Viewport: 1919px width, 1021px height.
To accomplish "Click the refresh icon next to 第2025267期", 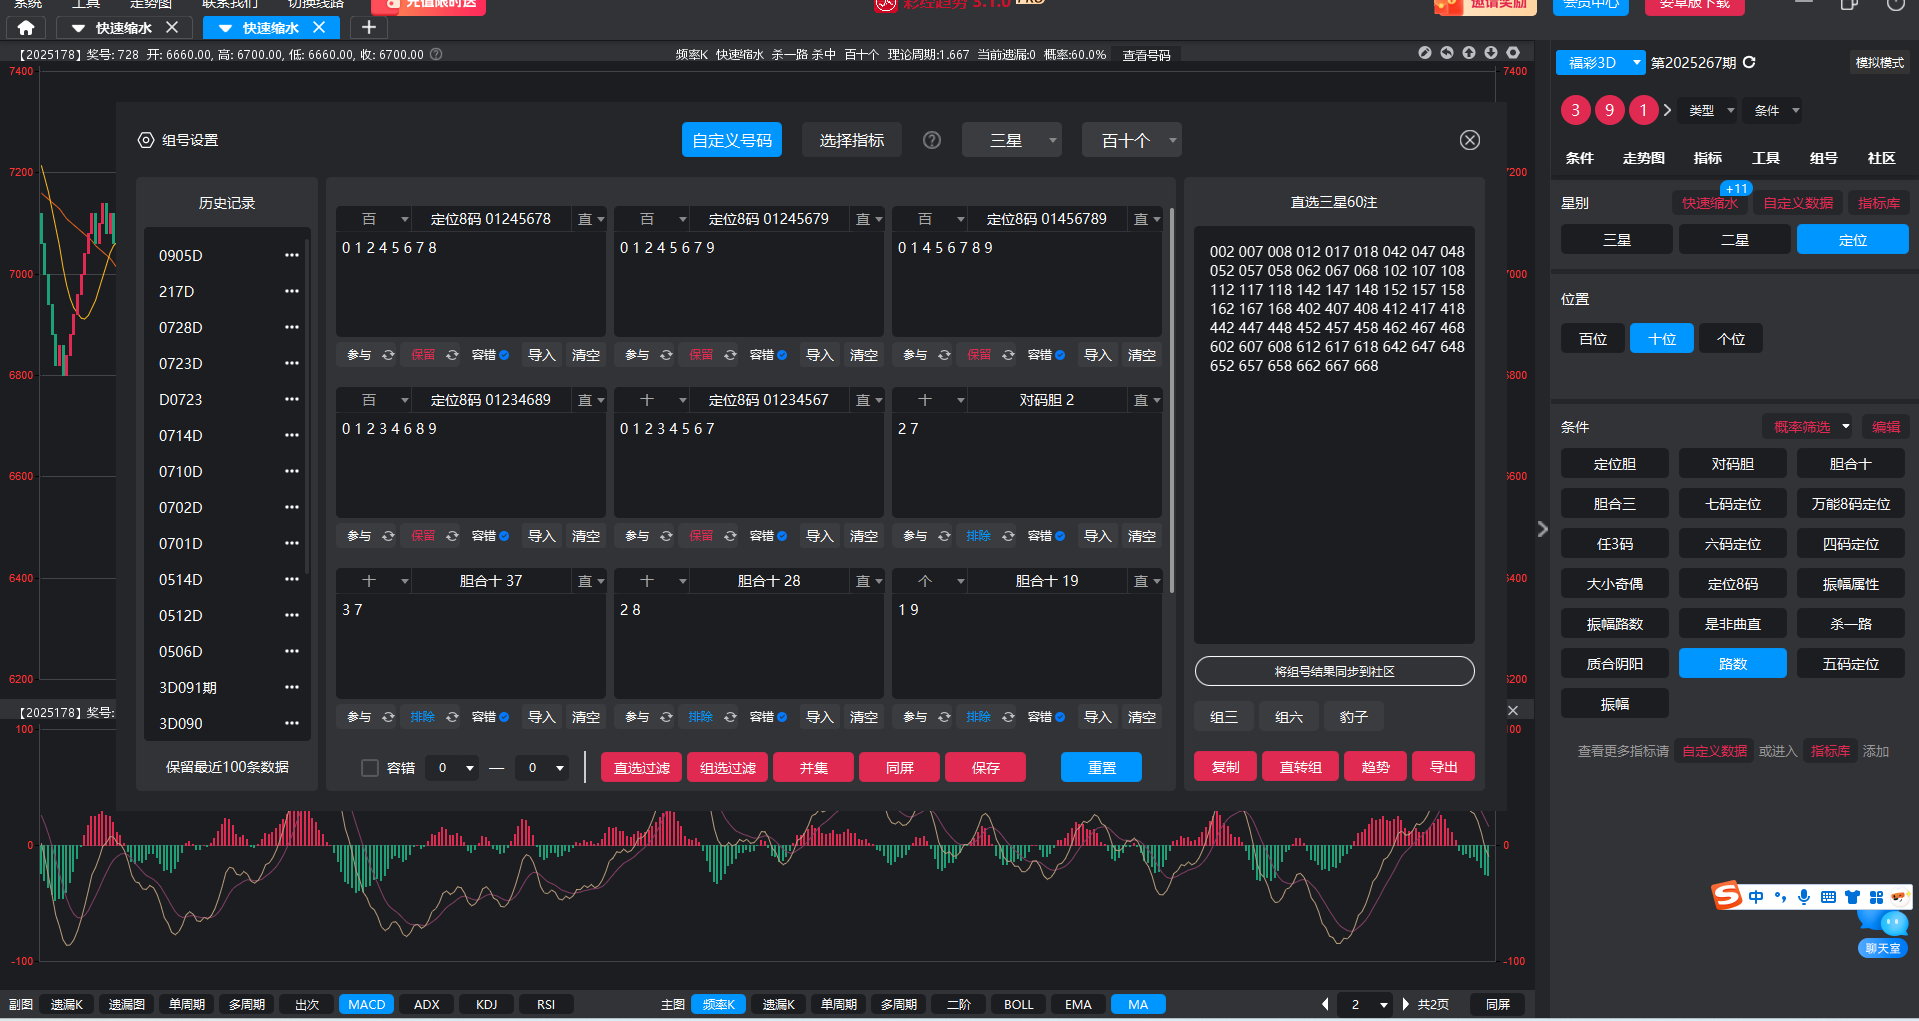I will click(1749, 62).
